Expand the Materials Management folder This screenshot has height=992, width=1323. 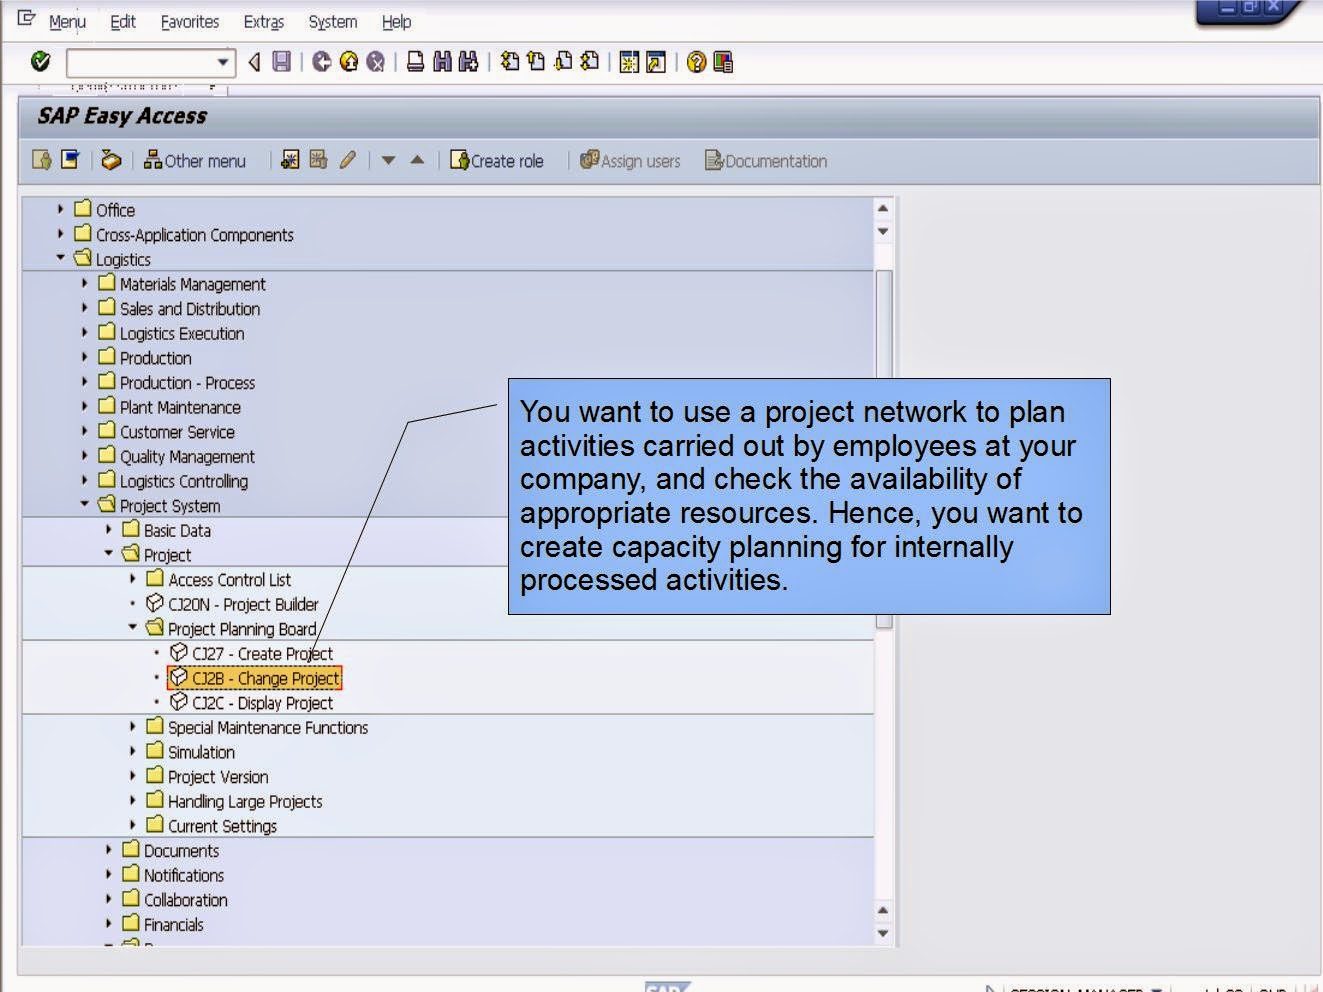82,284
